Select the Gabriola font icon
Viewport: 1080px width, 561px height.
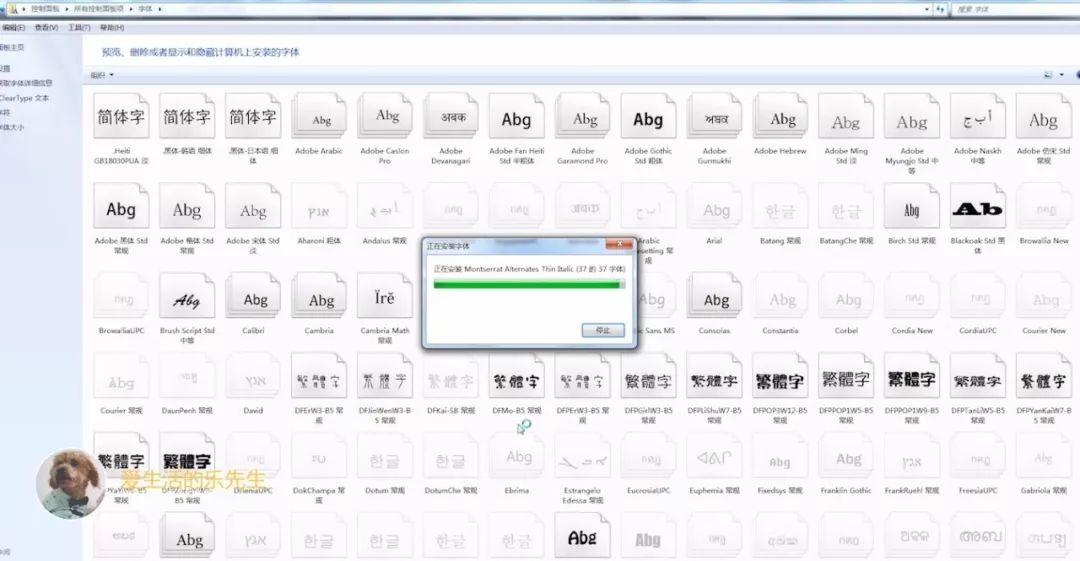[1043, 456]
